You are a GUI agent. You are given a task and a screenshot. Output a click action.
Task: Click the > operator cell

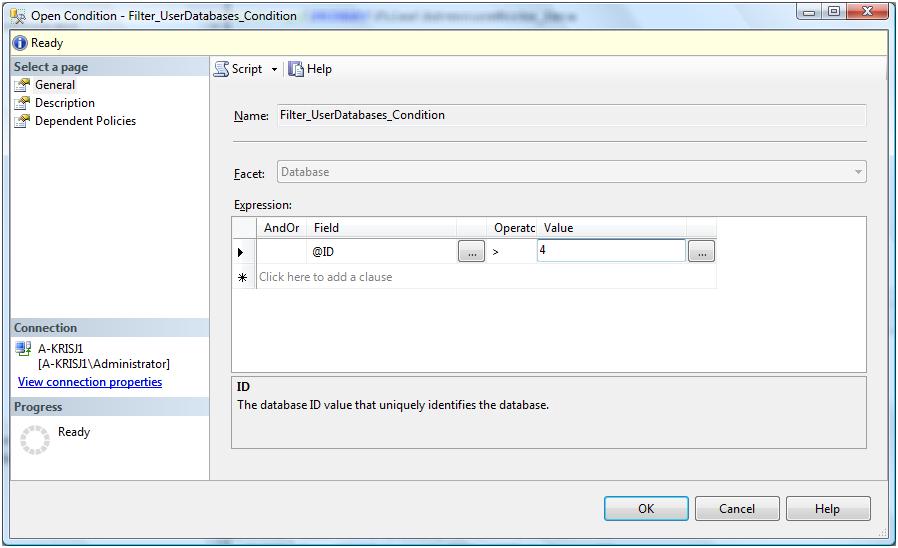[511, 251]
